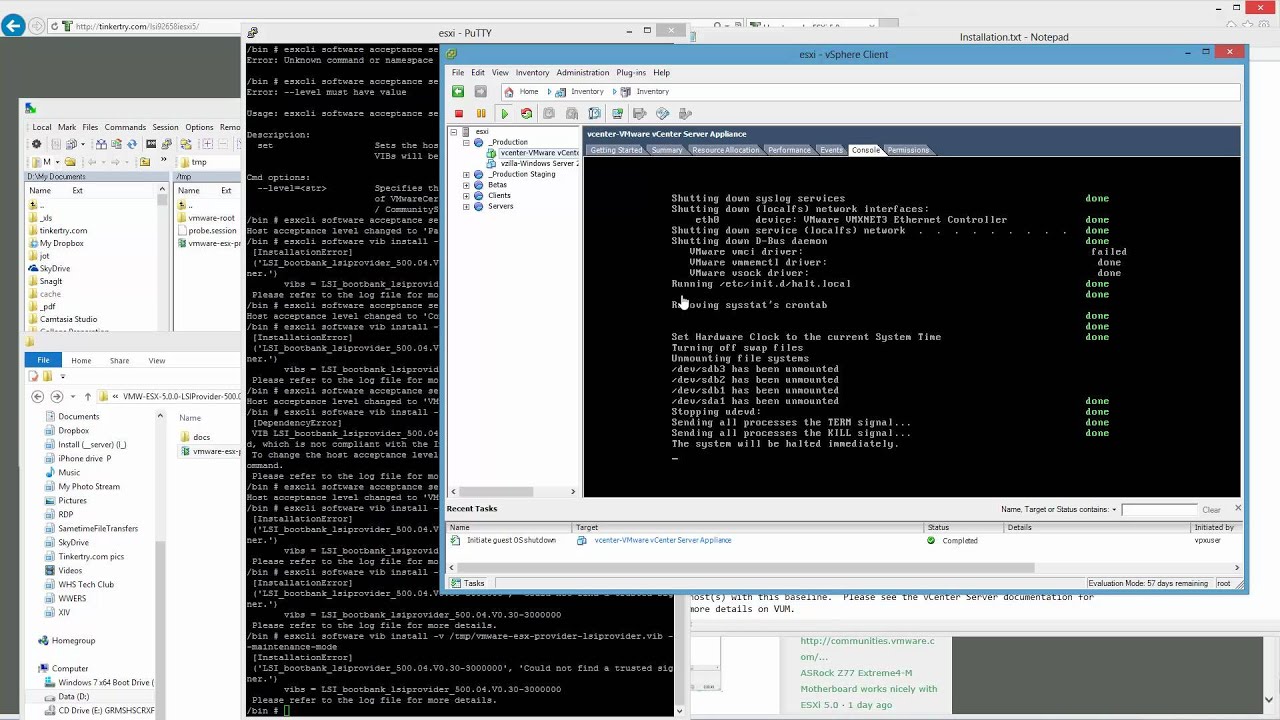The height and width of the screenshot is (720, 1280).
Task: Click the green Back navigation arrow in vSphere
Action: pos(458,92)
